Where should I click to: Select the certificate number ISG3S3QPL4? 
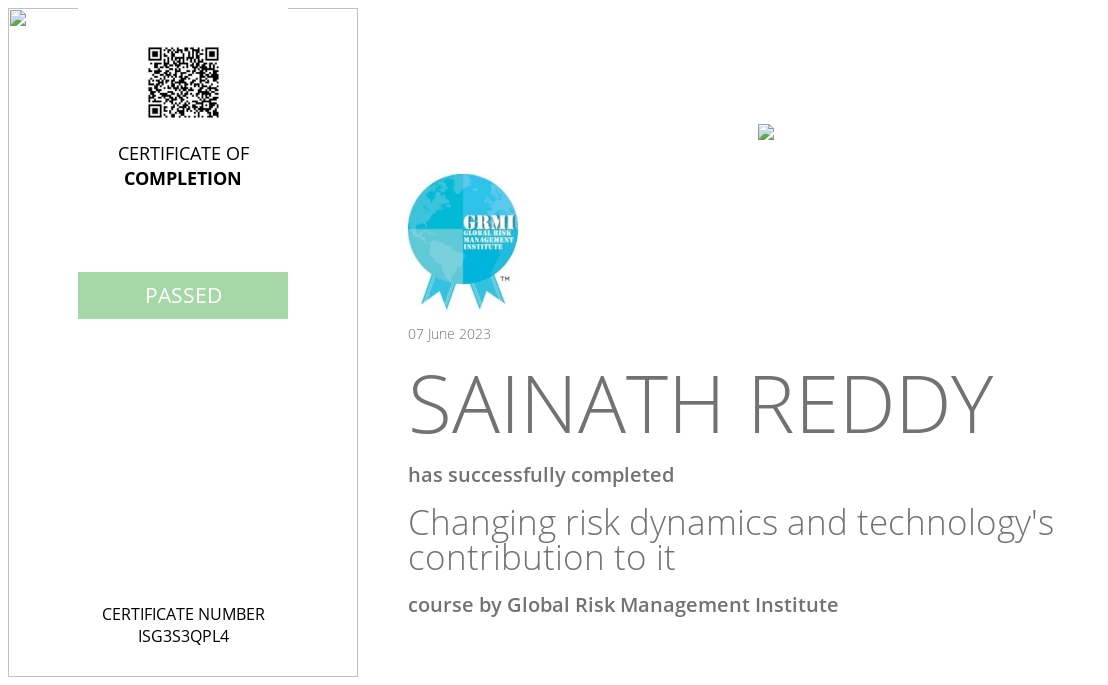coord(183,636)
